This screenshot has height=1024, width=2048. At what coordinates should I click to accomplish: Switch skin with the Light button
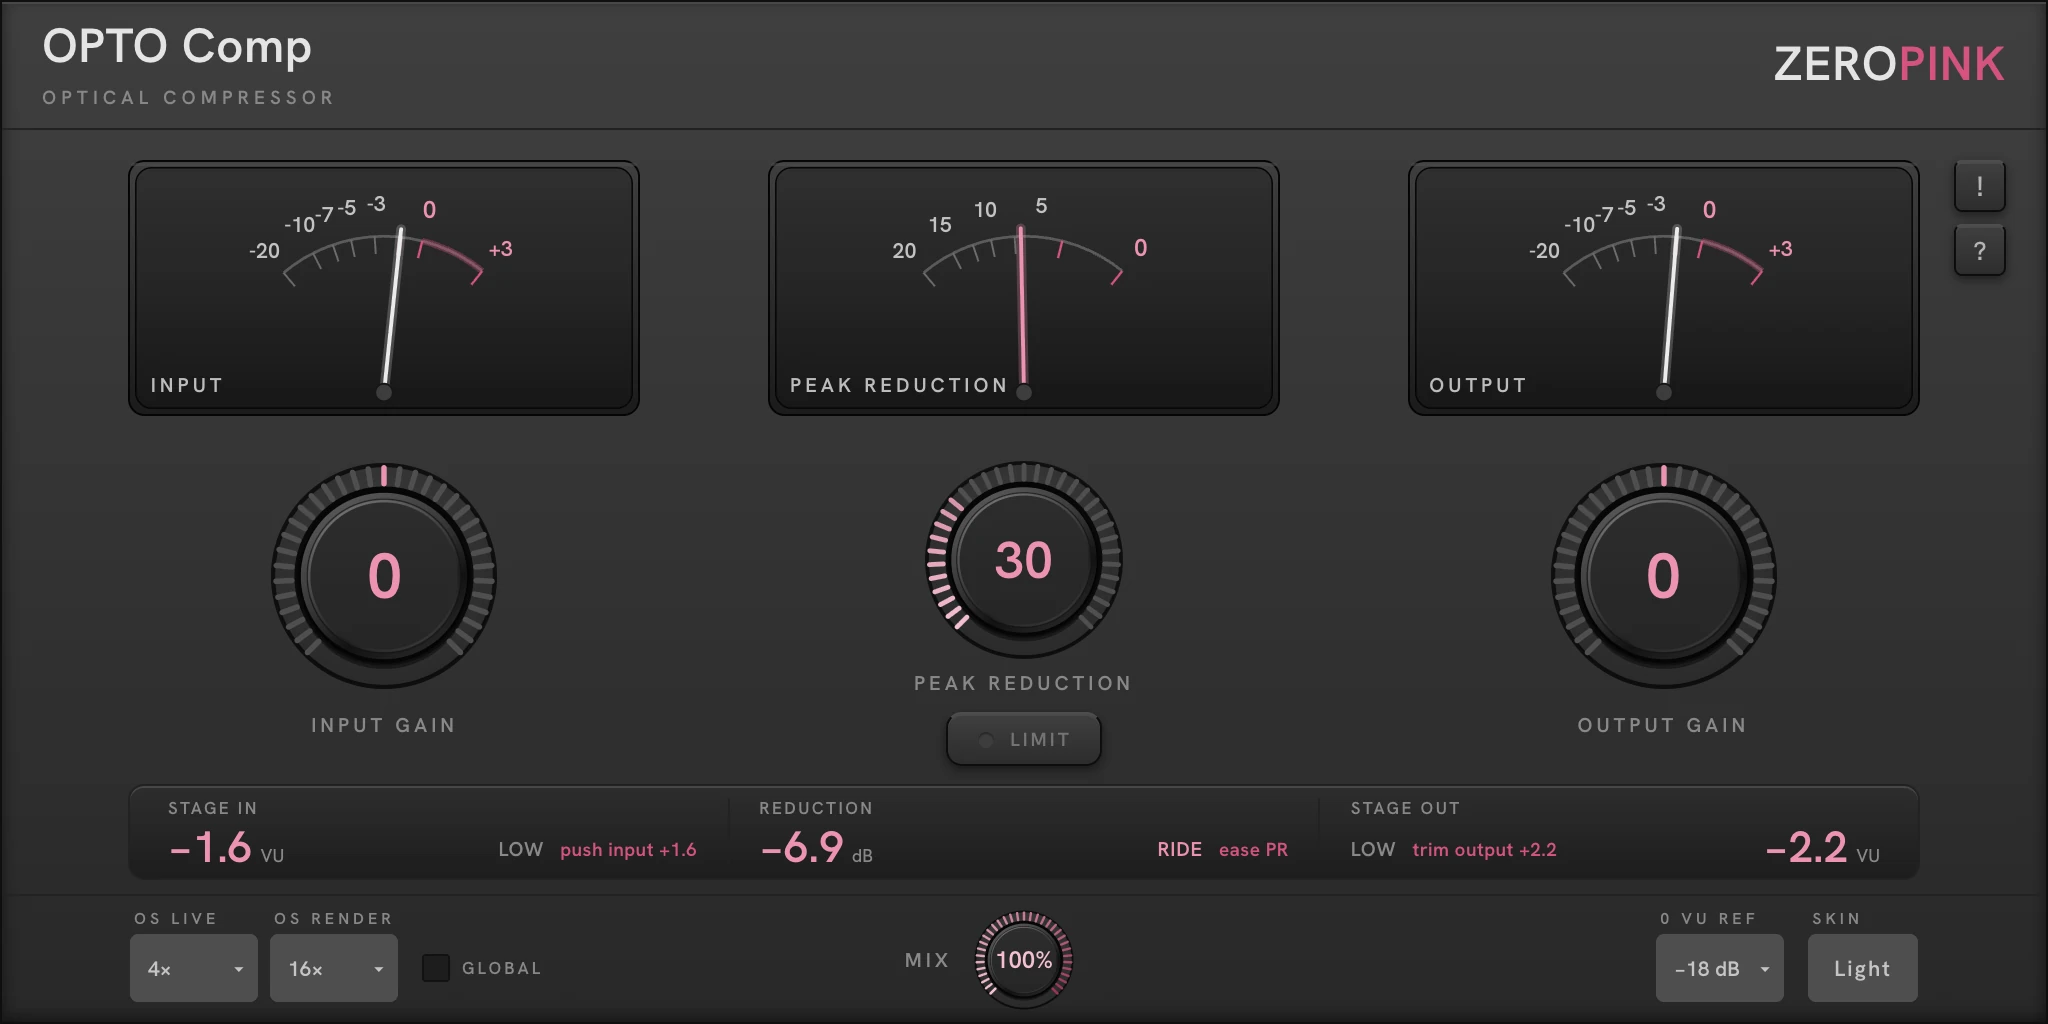[x=1862, y=968]
